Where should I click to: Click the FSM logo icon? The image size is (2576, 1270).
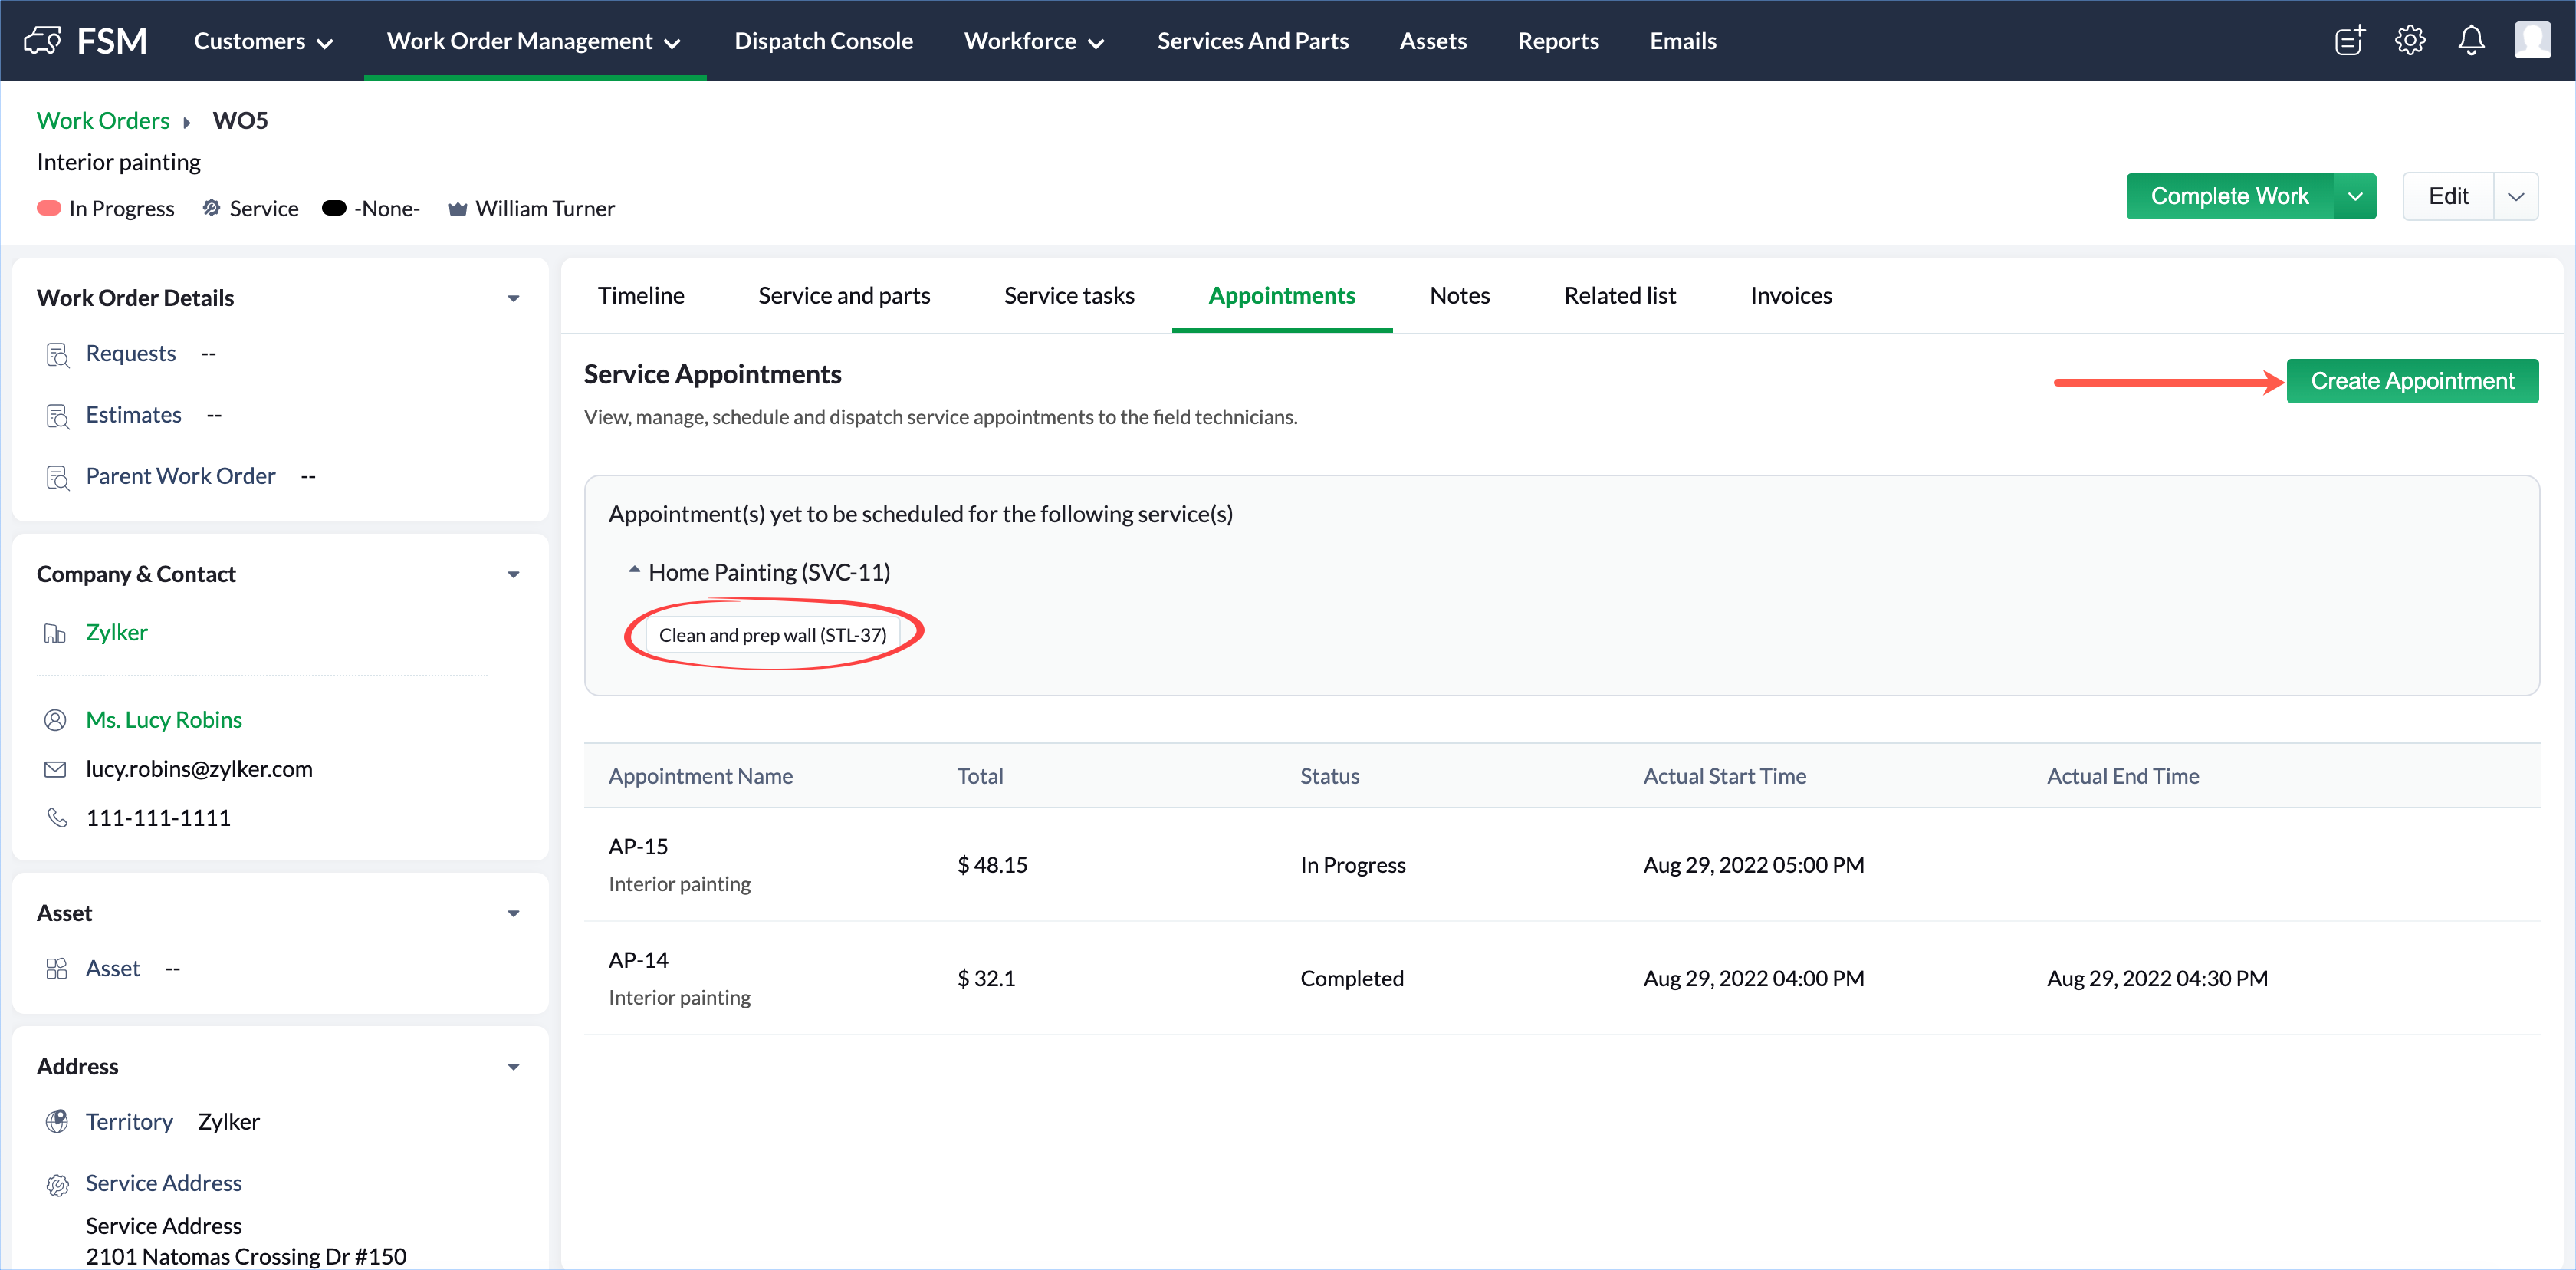click(42, 41)
